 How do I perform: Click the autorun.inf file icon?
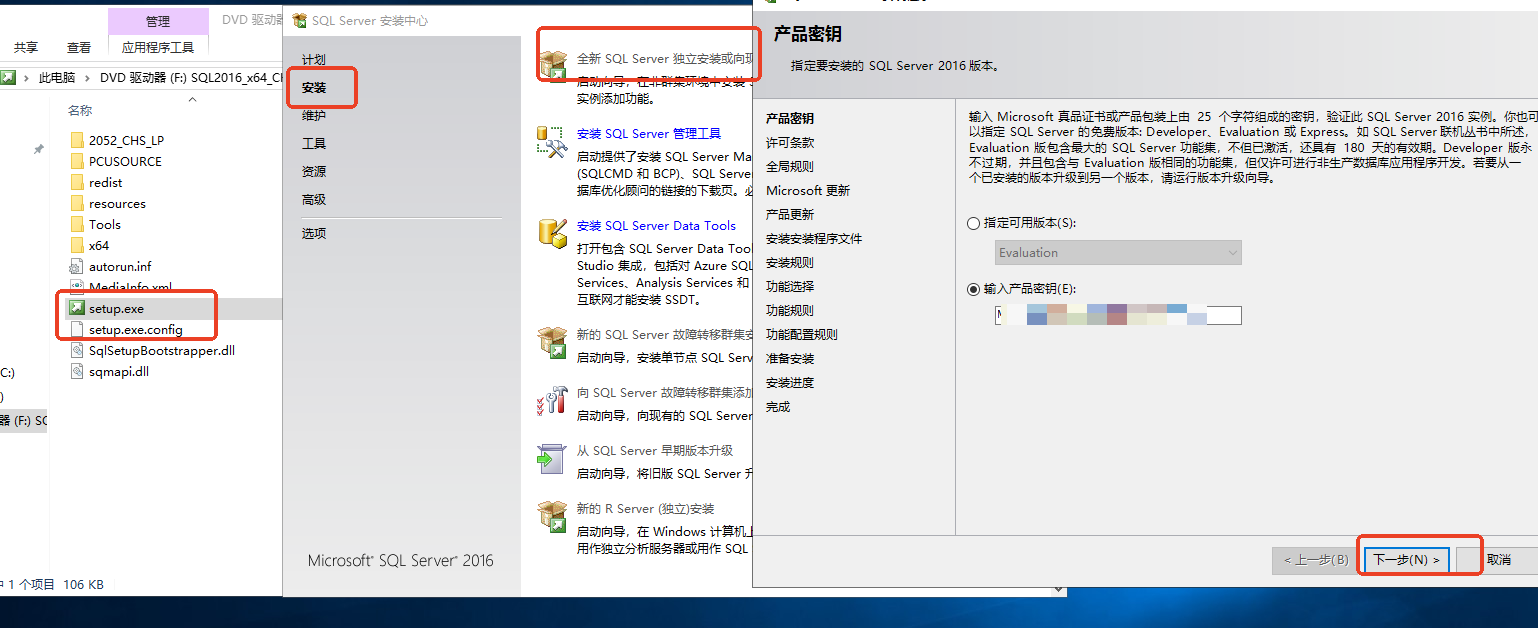click(x=77, y=266)
